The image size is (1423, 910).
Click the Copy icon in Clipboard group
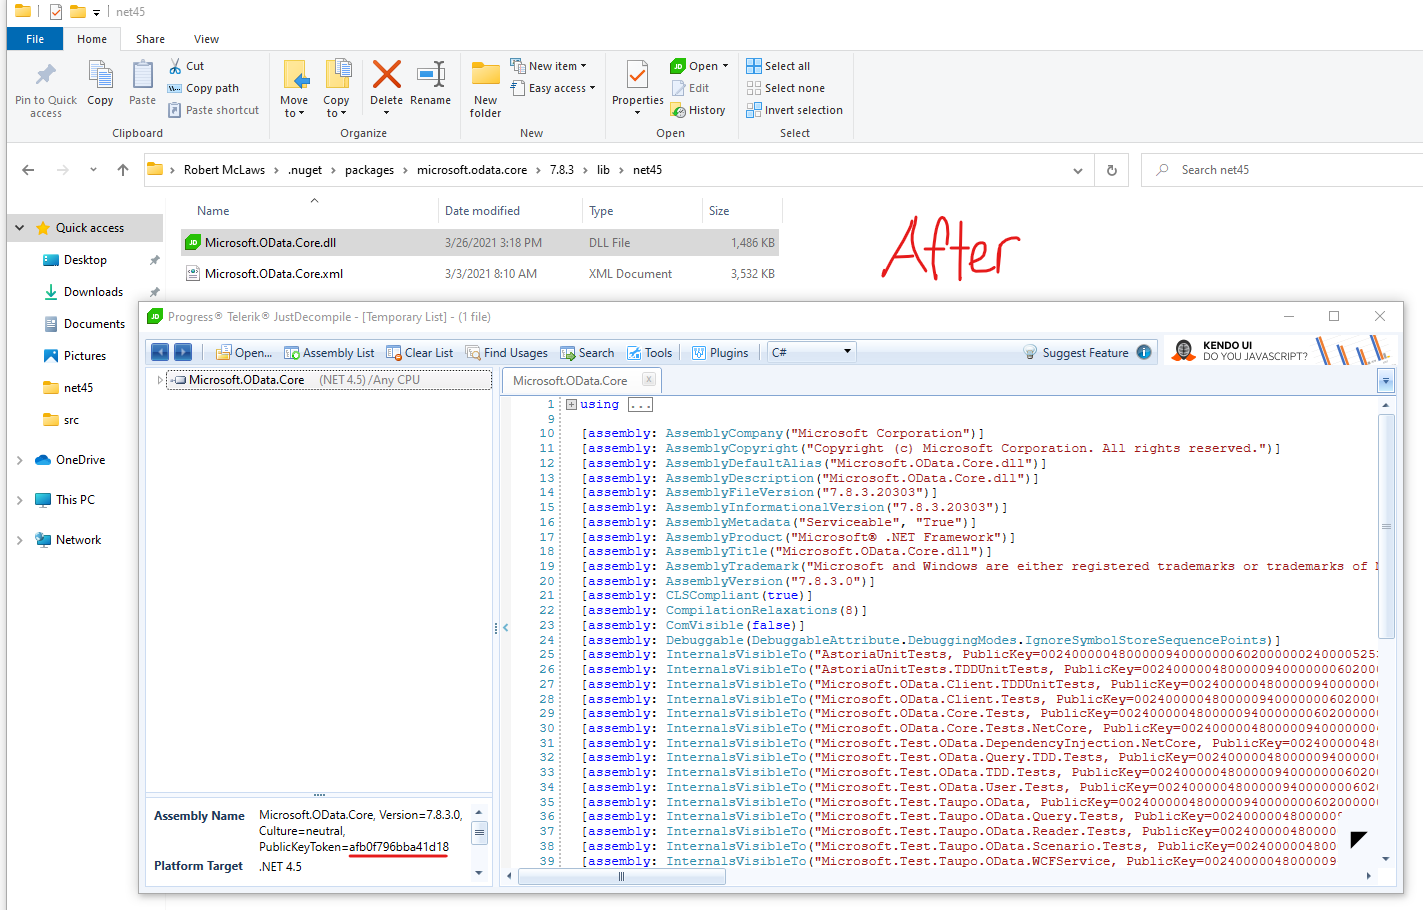click(x=100, y=76)
